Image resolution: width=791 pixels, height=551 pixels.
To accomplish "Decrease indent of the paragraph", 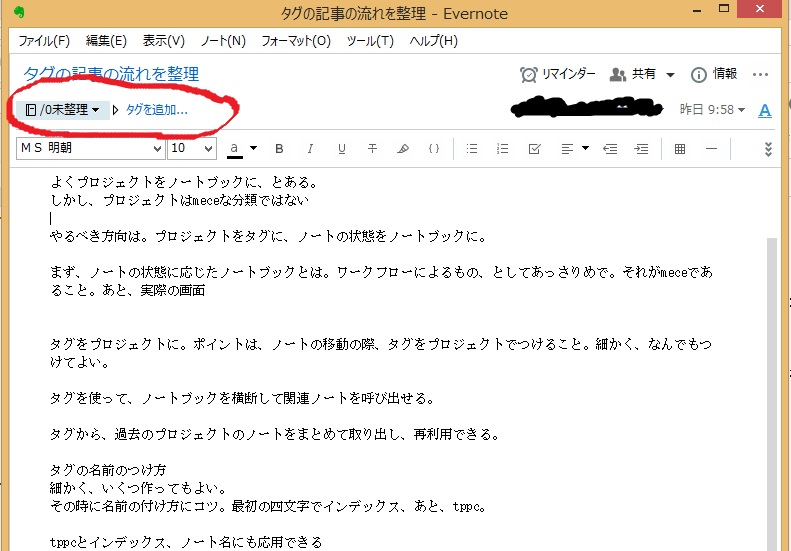I will (x=610, y=149).
